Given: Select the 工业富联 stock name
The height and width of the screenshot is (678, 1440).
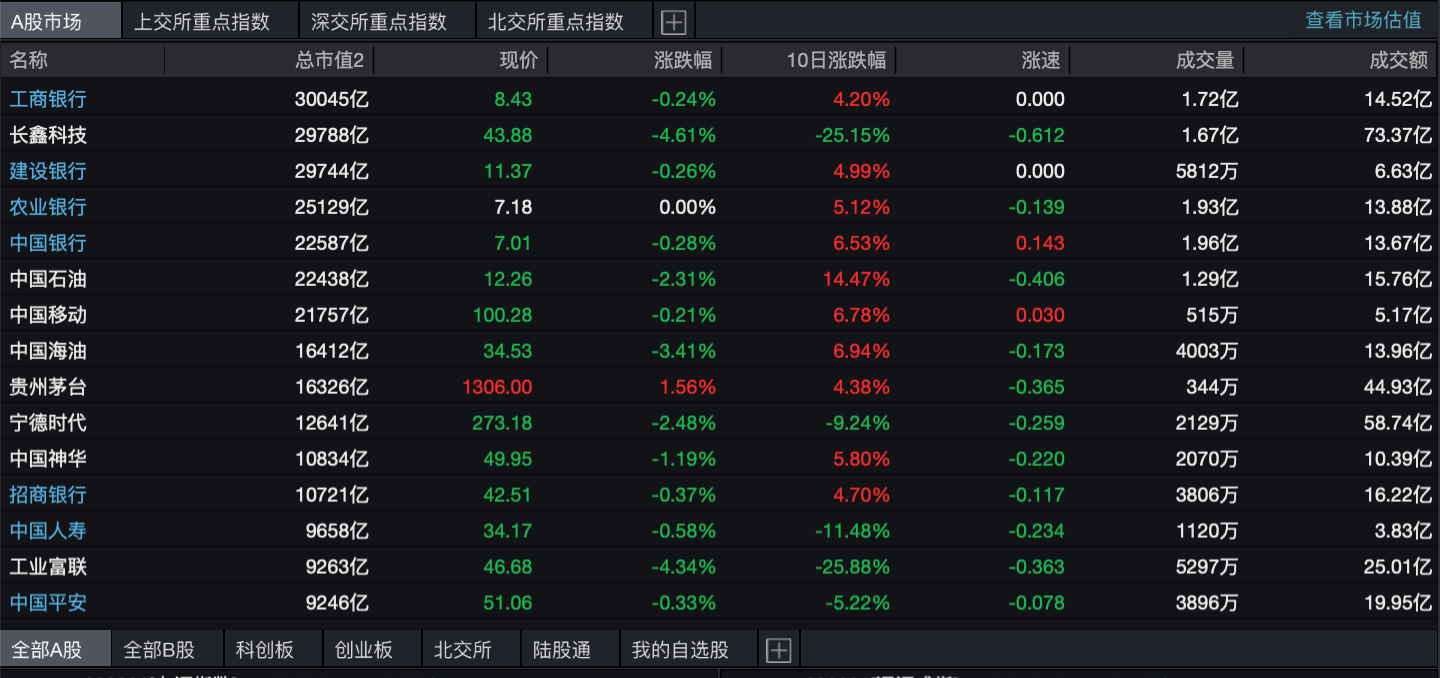Looking at the screenshot, I should [x=48, y=567].
